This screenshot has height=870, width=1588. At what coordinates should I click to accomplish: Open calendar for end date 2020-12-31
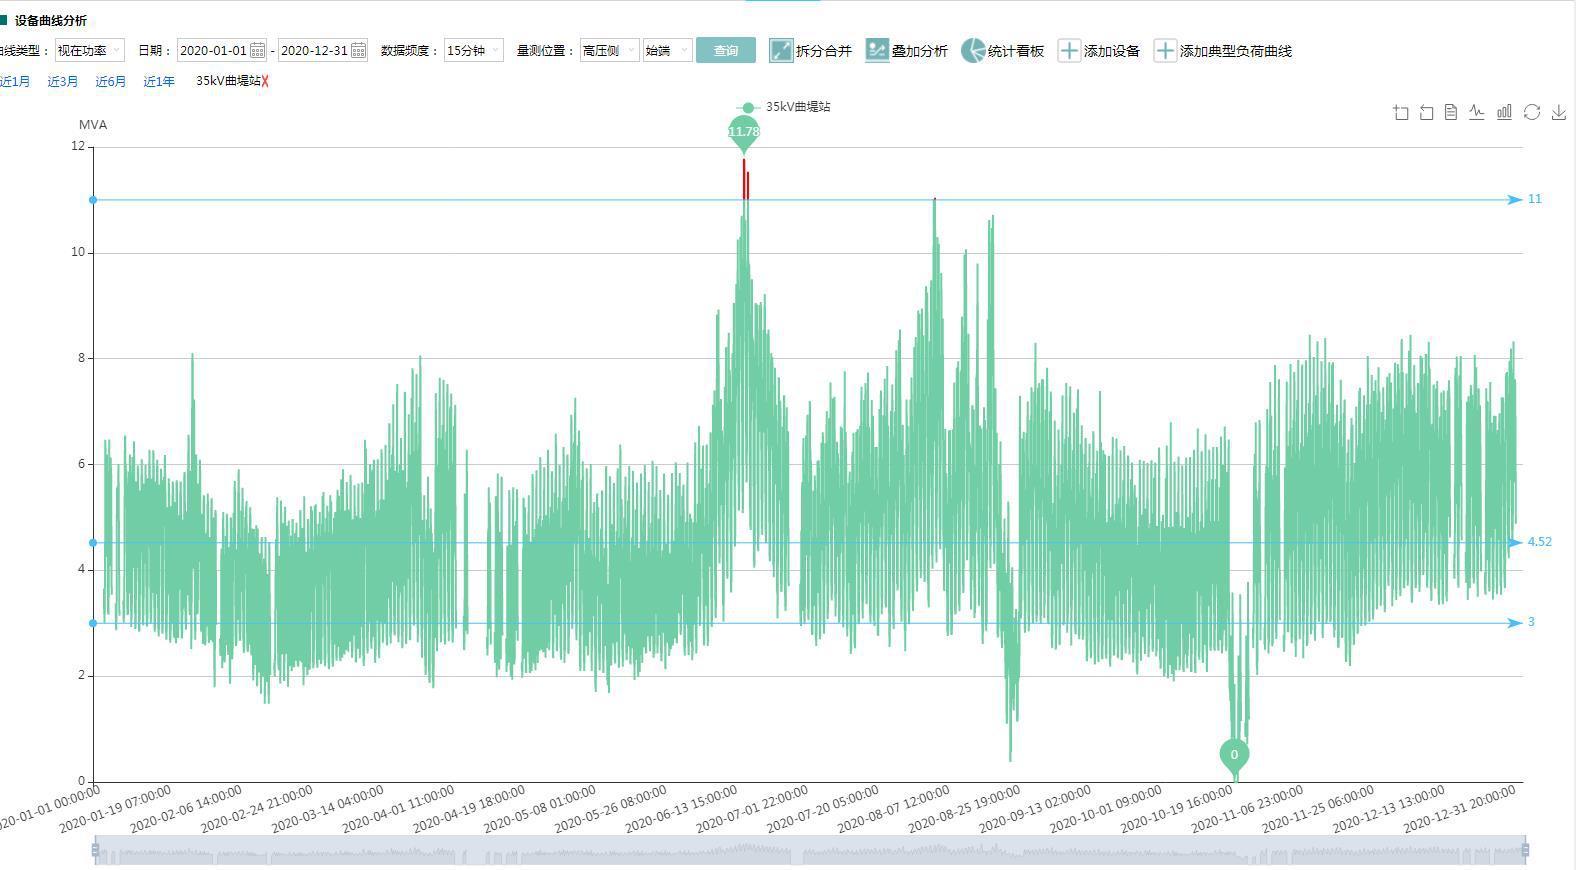tap(358, 50)
